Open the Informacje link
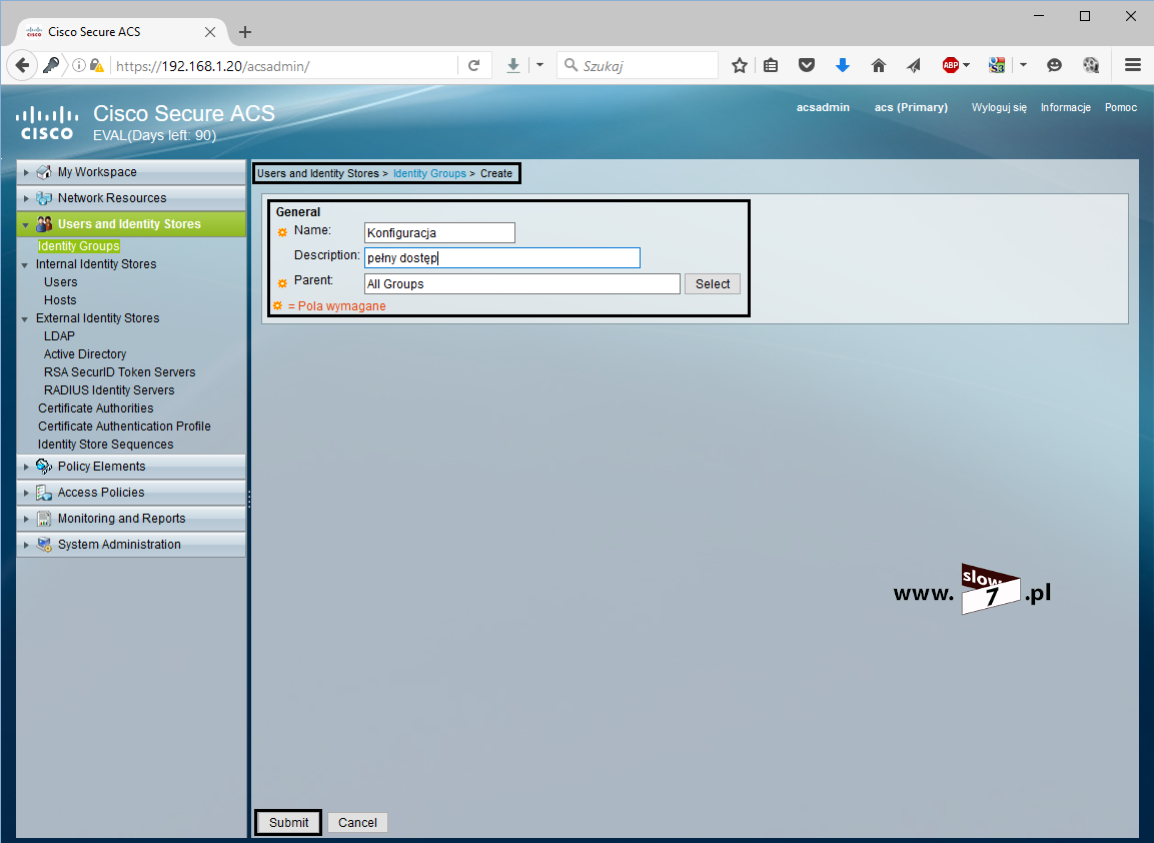The image size is (1154, 843). [x=1065, y=107]
